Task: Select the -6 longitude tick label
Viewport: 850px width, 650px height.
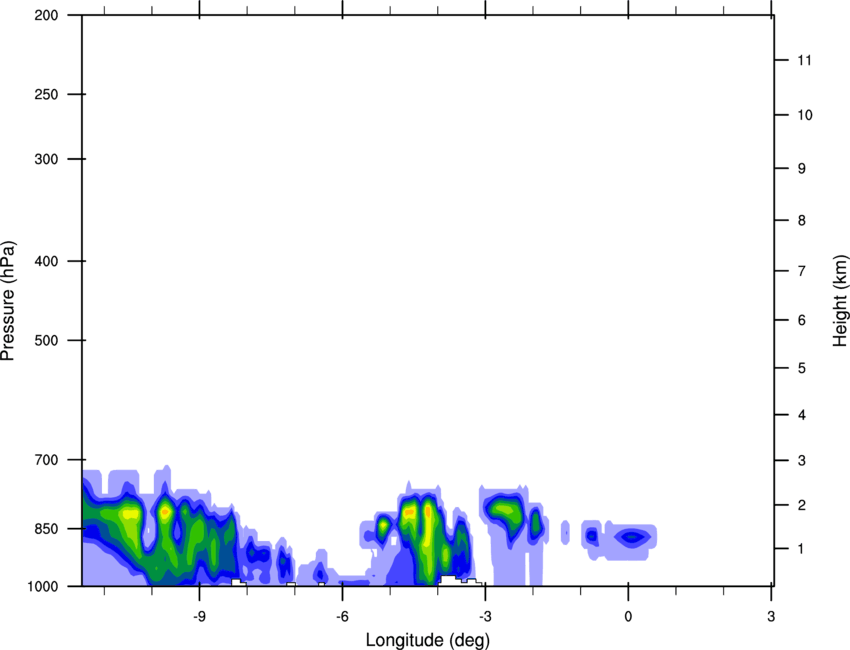Action: click(342, 613)
